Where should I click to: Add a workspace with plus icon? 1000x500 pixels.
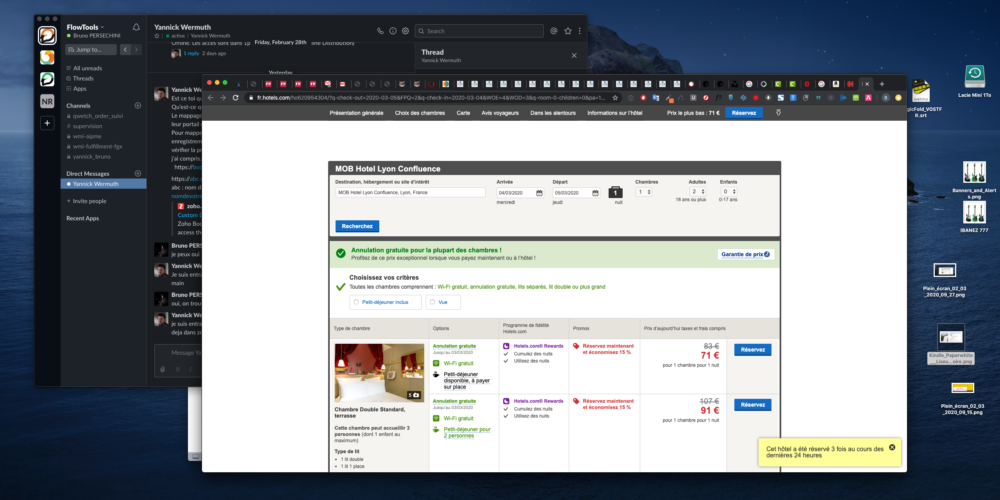tap(46, 123)
